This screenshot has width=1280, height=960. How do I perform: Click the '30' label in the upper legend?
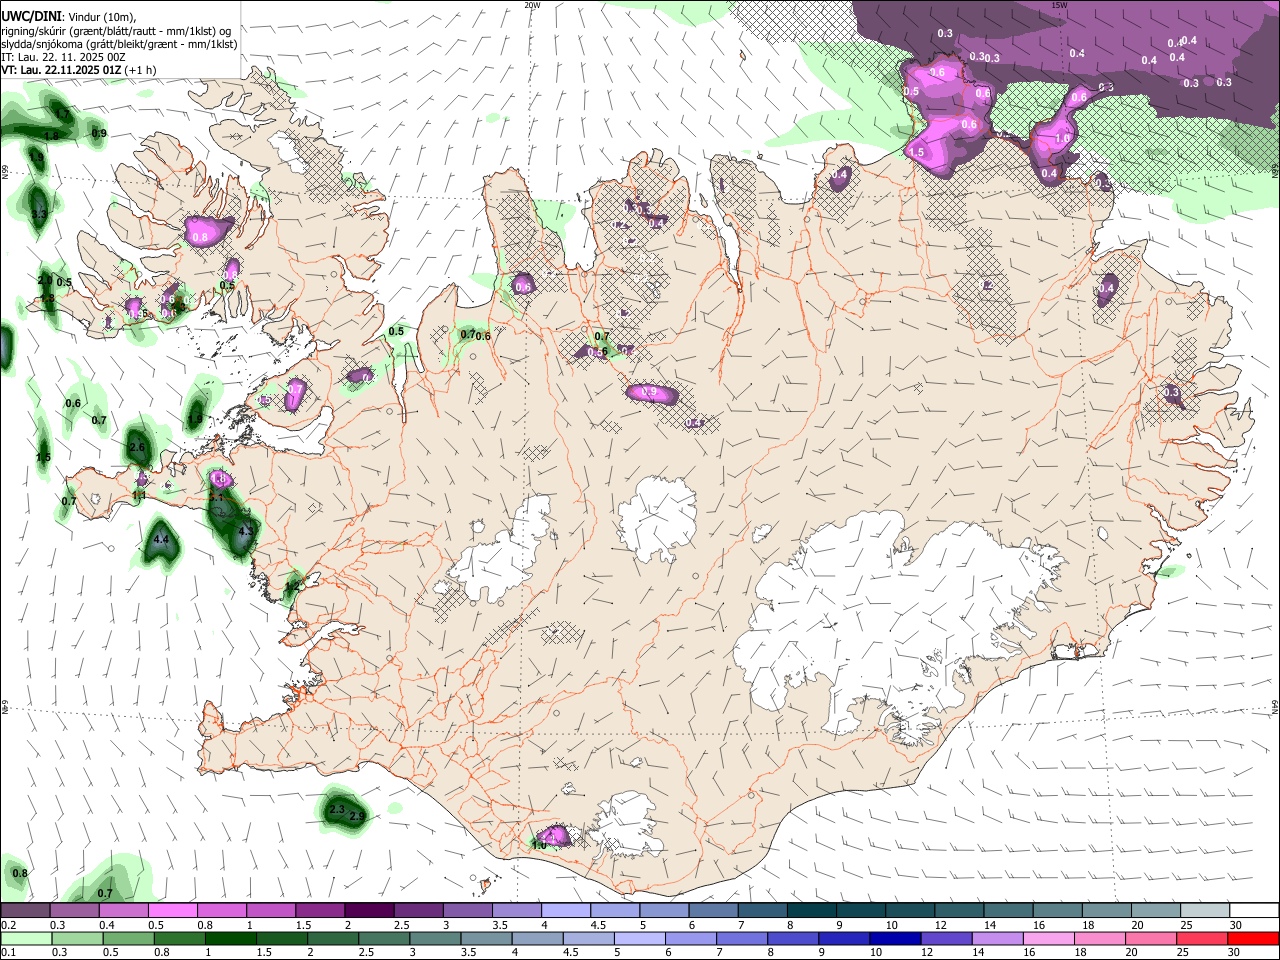(x=1236, y=925)
